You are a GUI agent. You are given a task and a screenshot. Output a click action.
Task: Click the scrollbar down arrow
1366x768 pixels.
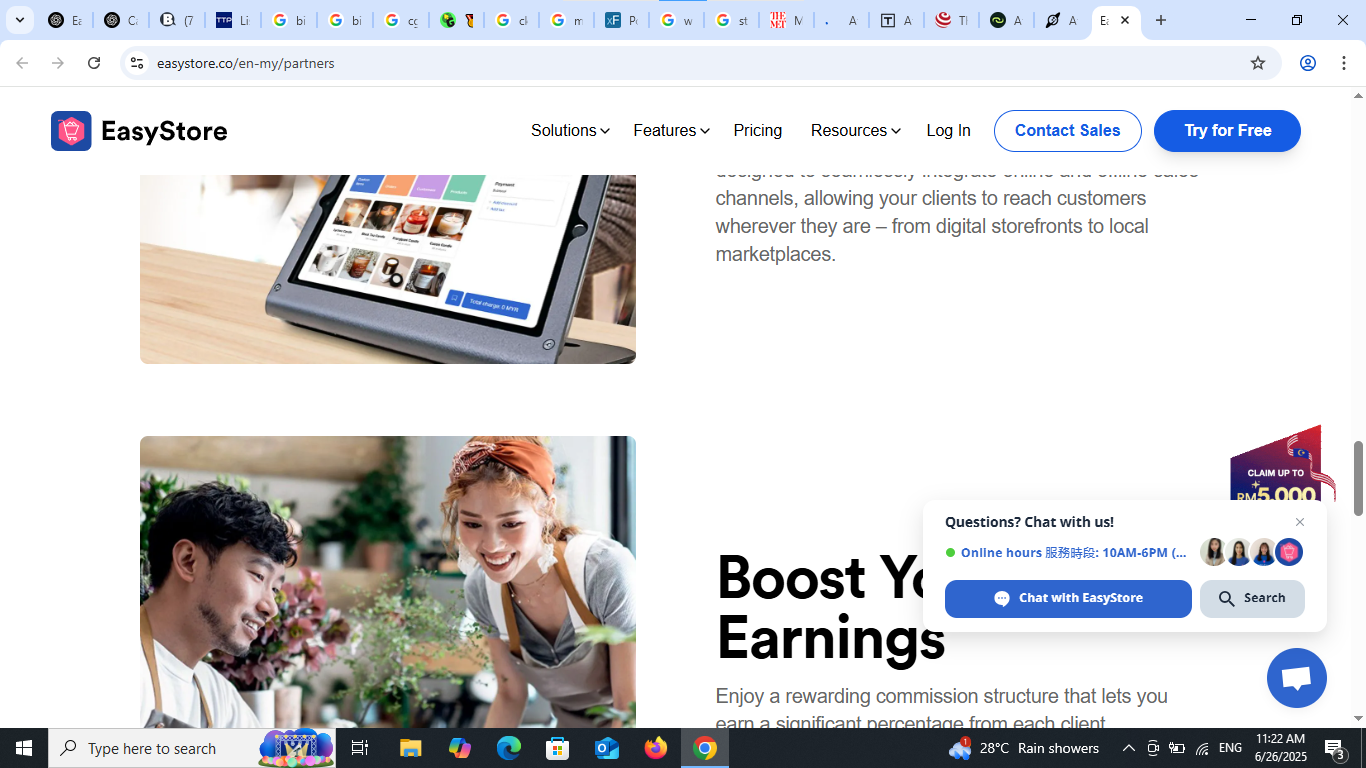click(x=1358, y=719)
